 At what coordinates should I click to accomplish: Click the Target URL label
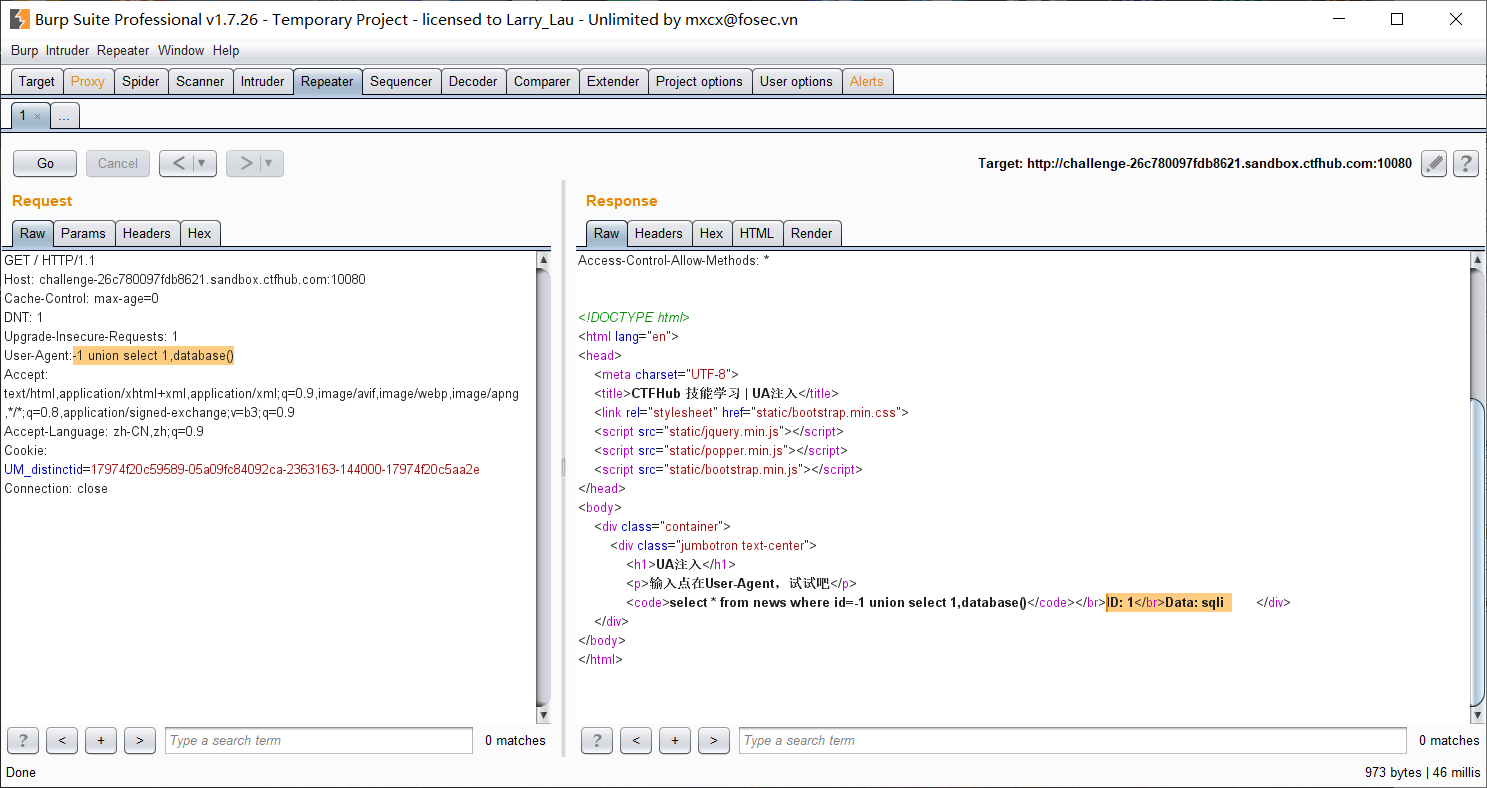[x=1195, y=164]
